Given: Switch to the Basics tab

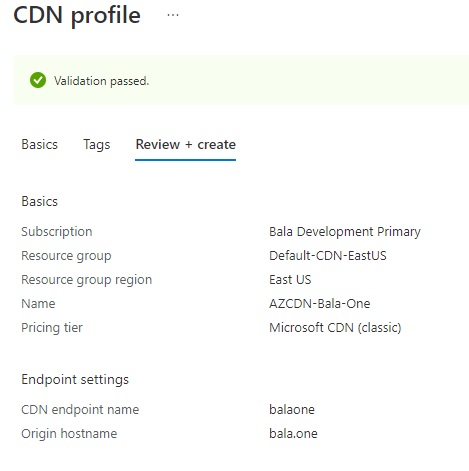Looking at the screenshot, I should click(39, 144).
